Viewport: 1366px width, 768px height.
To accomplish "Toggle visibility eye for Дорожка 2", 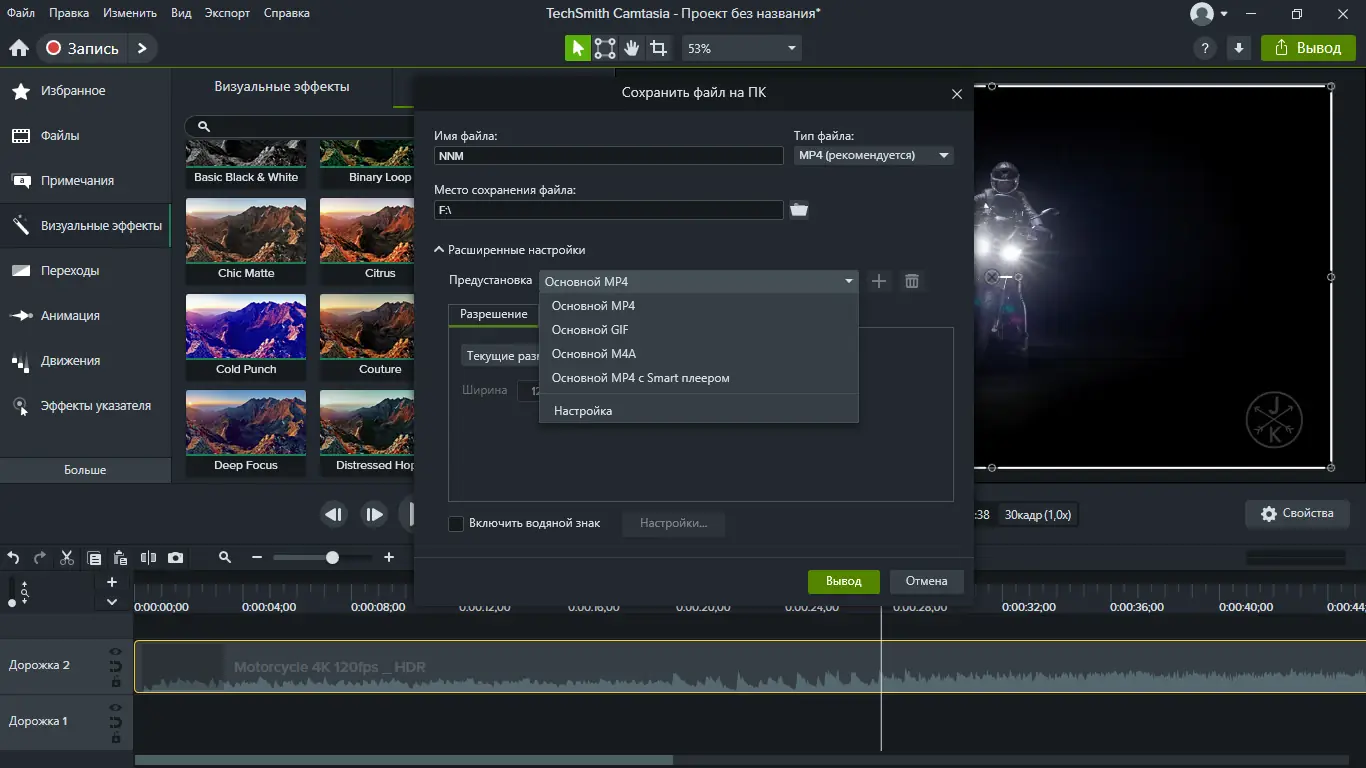I will coord(116,652).
